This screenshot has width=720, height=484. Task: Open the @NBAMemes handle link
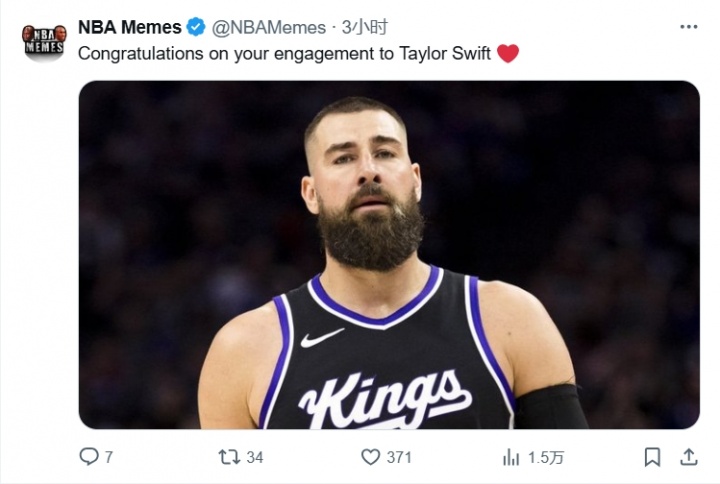[269, 27]
